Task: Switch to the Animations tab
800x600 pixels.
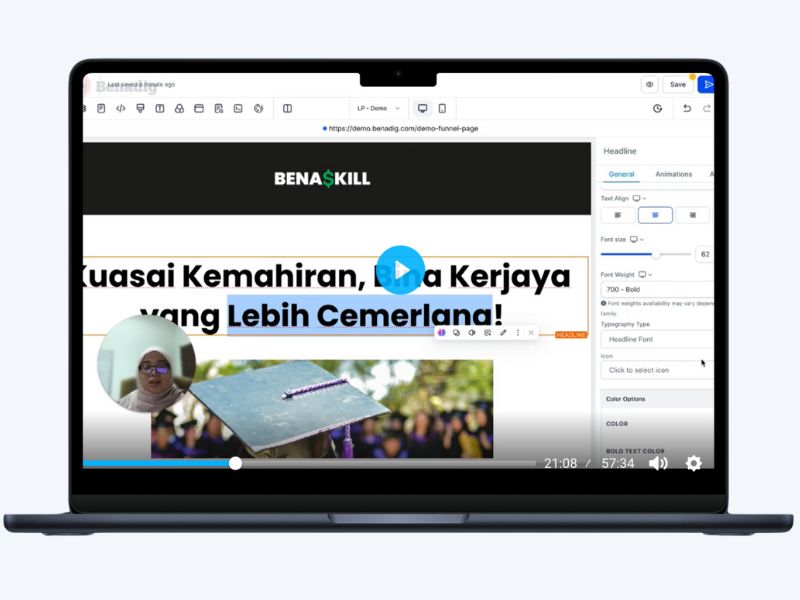Action: coord(673,174)
